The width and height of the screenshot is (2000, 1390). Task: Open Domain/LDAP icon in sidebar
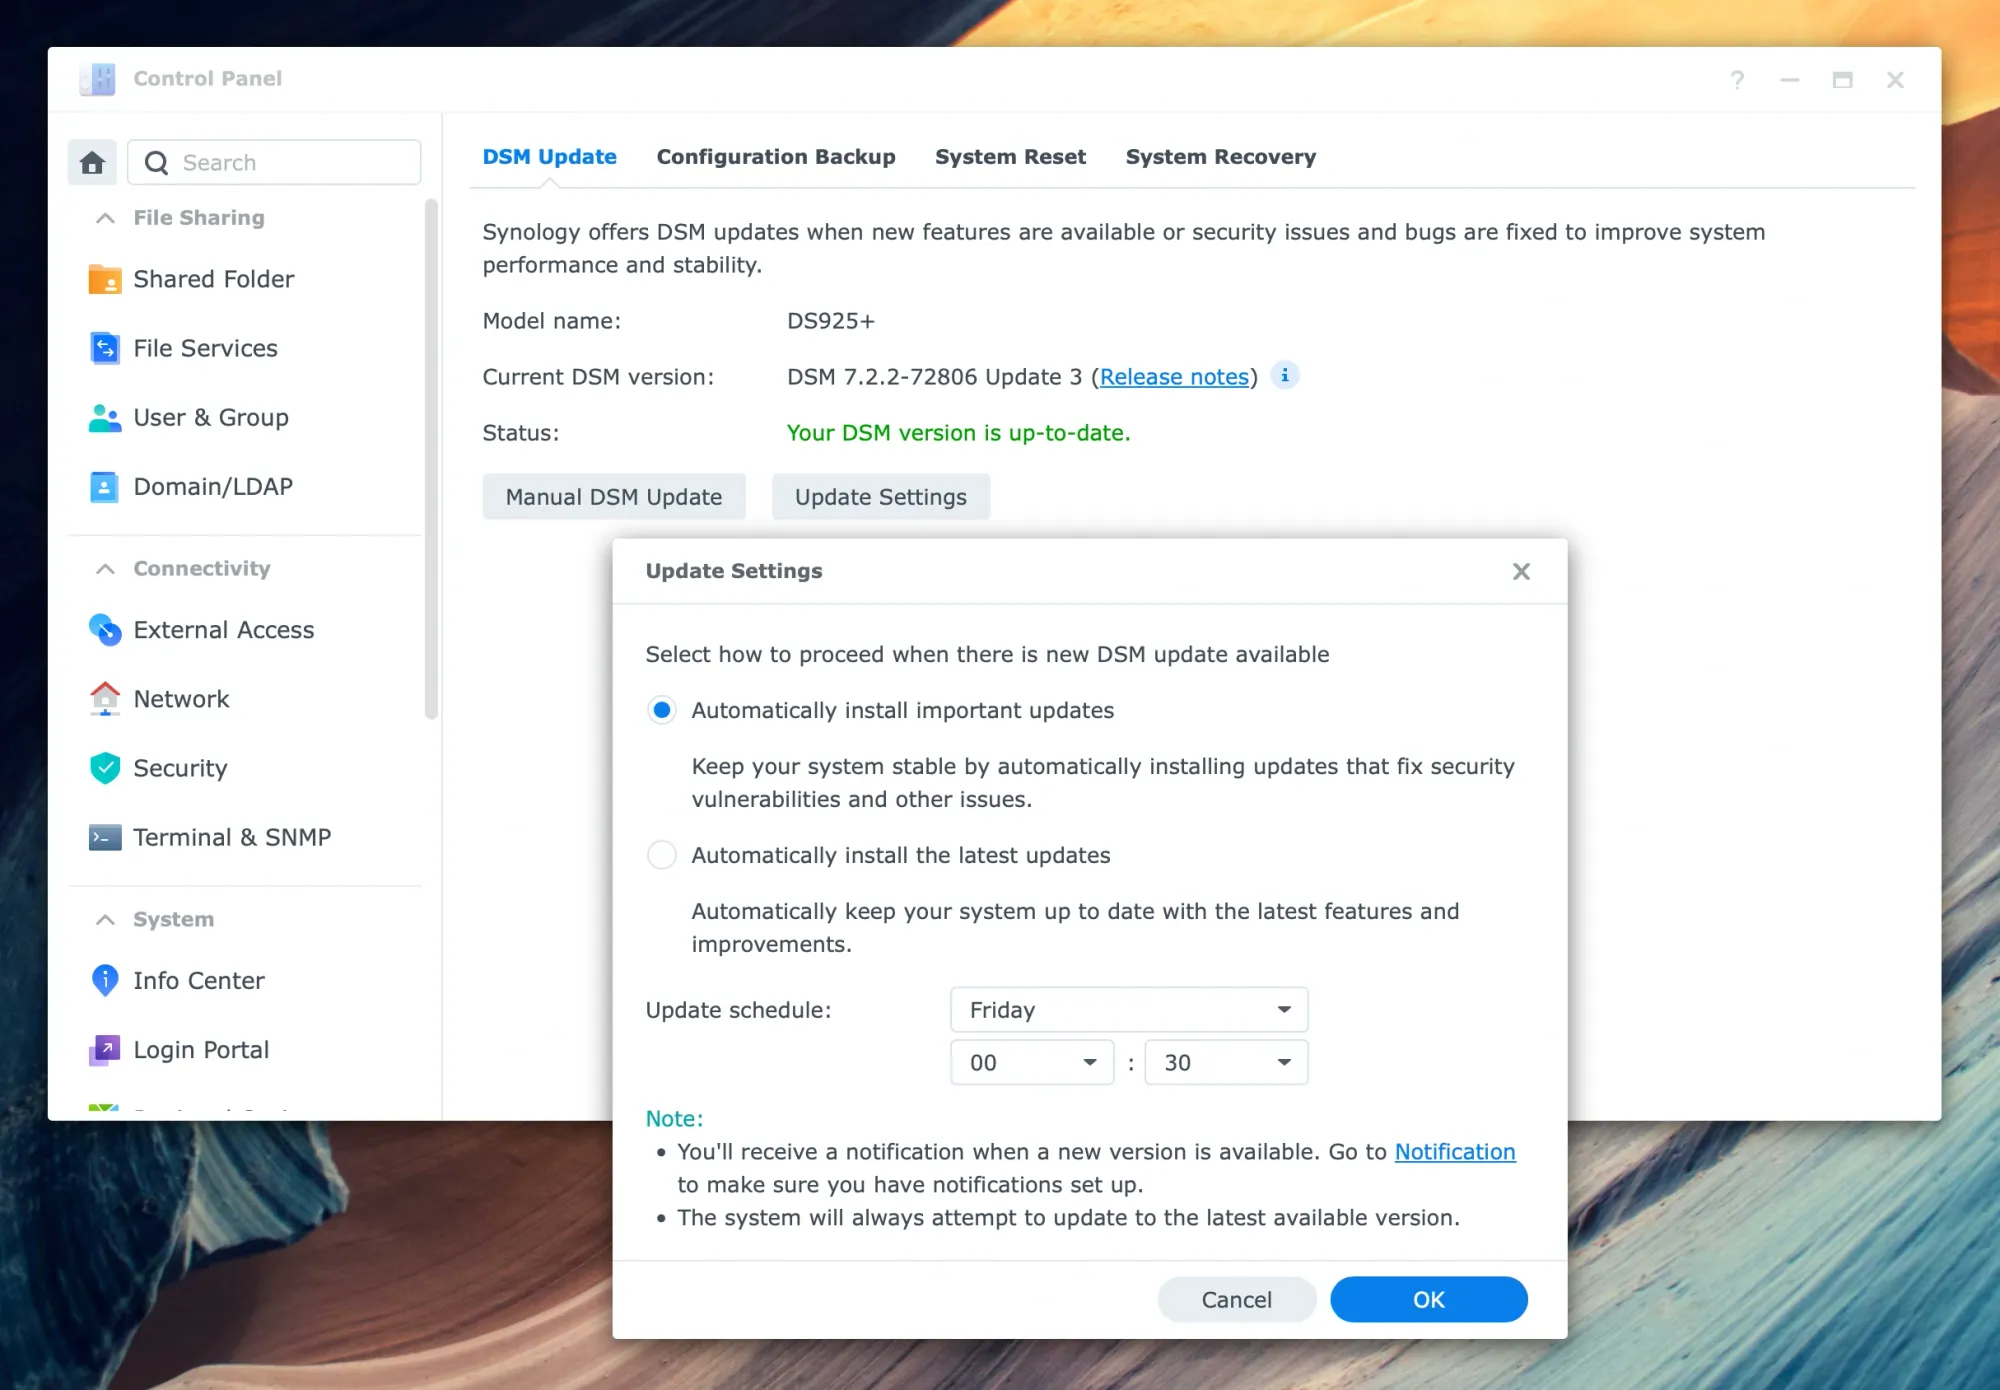105,486
